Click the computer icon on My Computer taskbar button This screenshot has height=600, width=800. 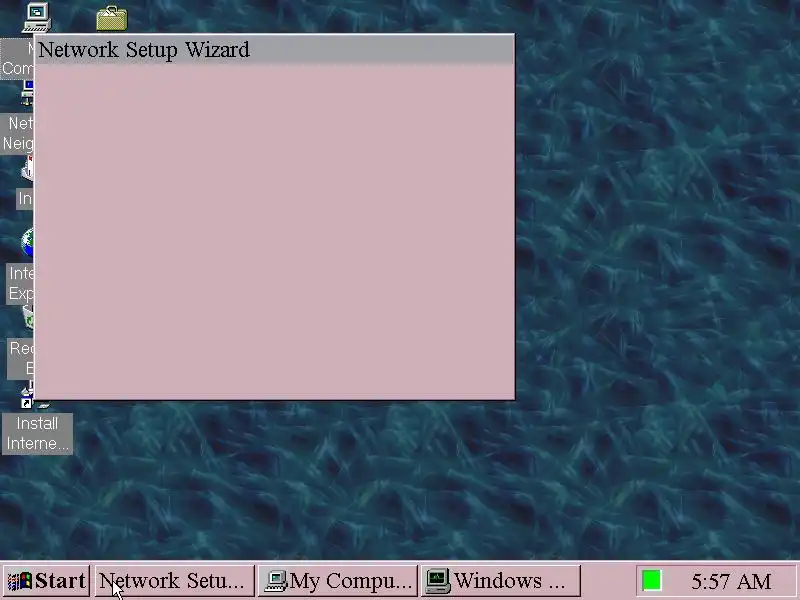pos(276,581)
